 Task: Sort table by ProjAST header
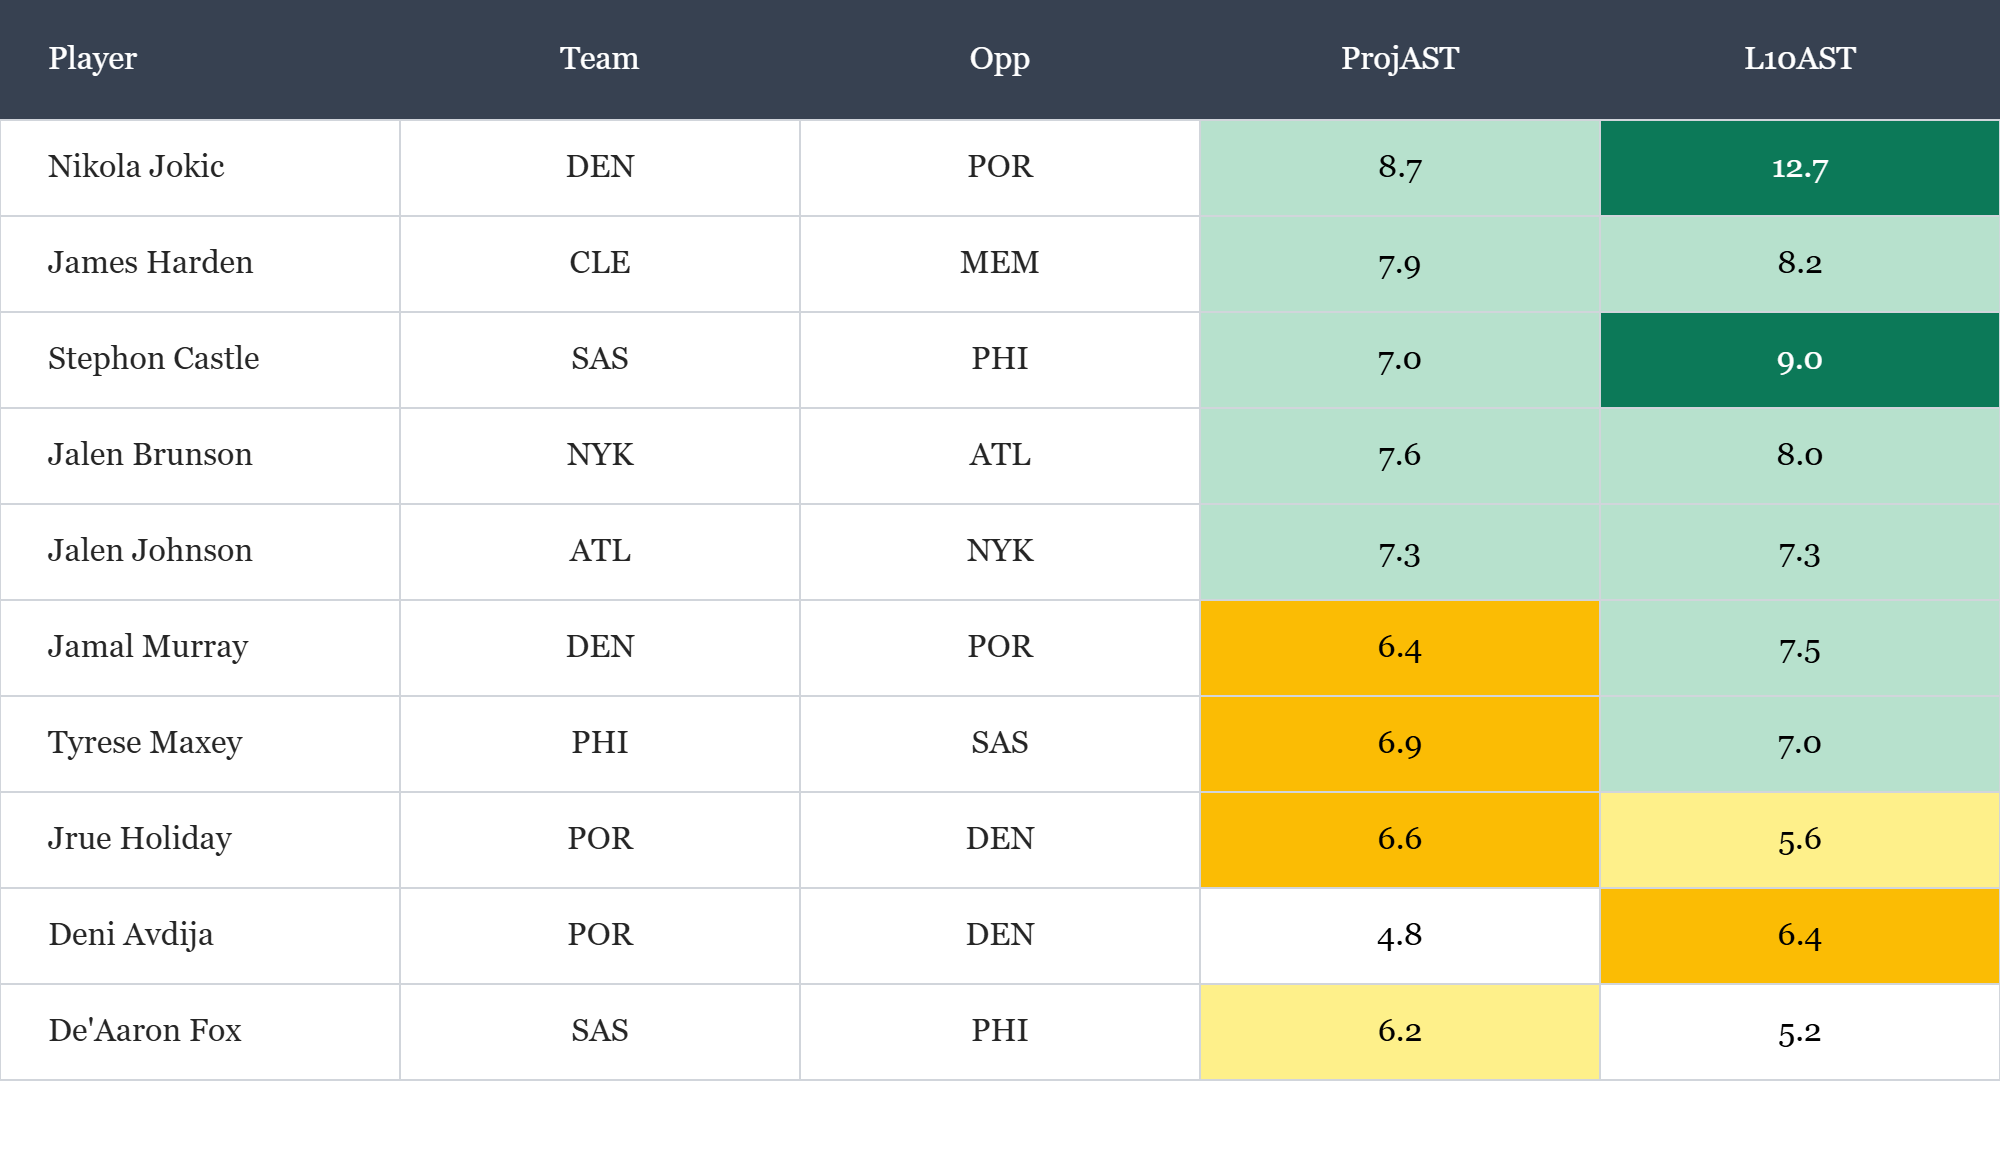coord(1399,59)
